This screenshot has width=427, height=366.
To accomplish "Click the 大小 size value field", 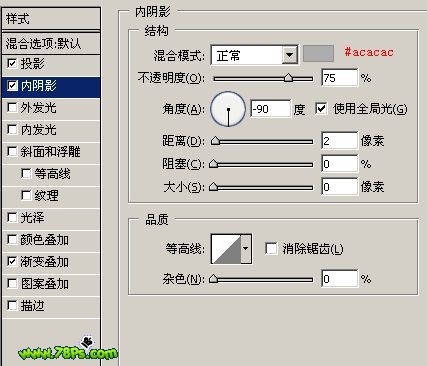I will coord(340,186).
